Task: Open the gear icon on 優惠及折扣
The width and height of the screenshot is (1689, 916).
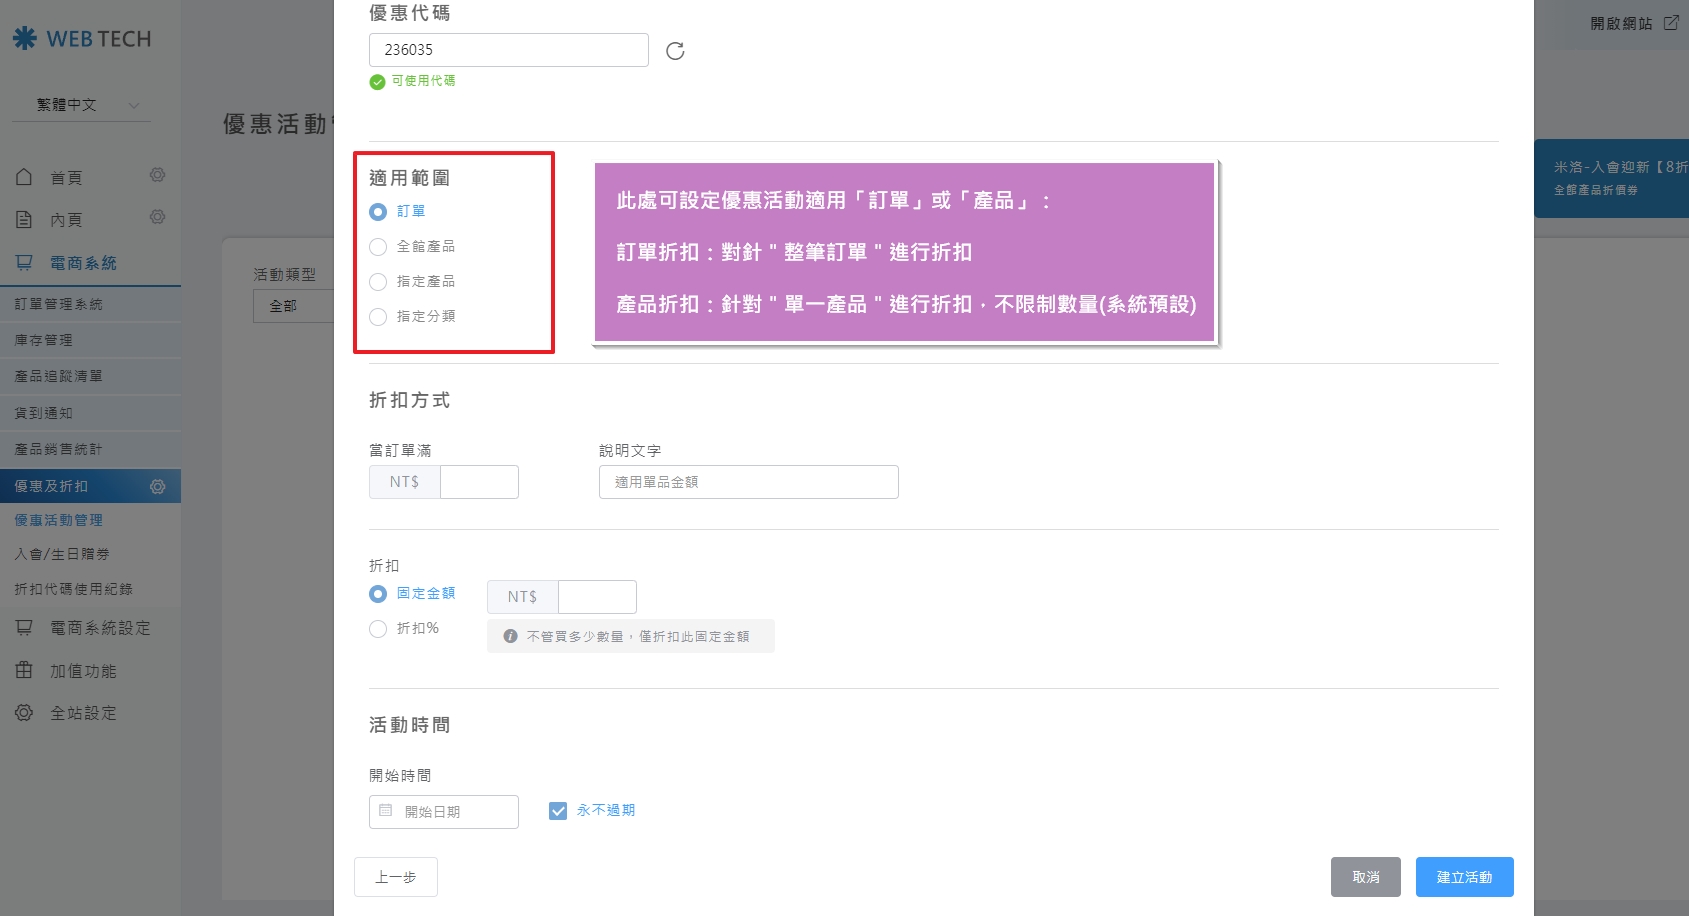Action: point(157,486)
